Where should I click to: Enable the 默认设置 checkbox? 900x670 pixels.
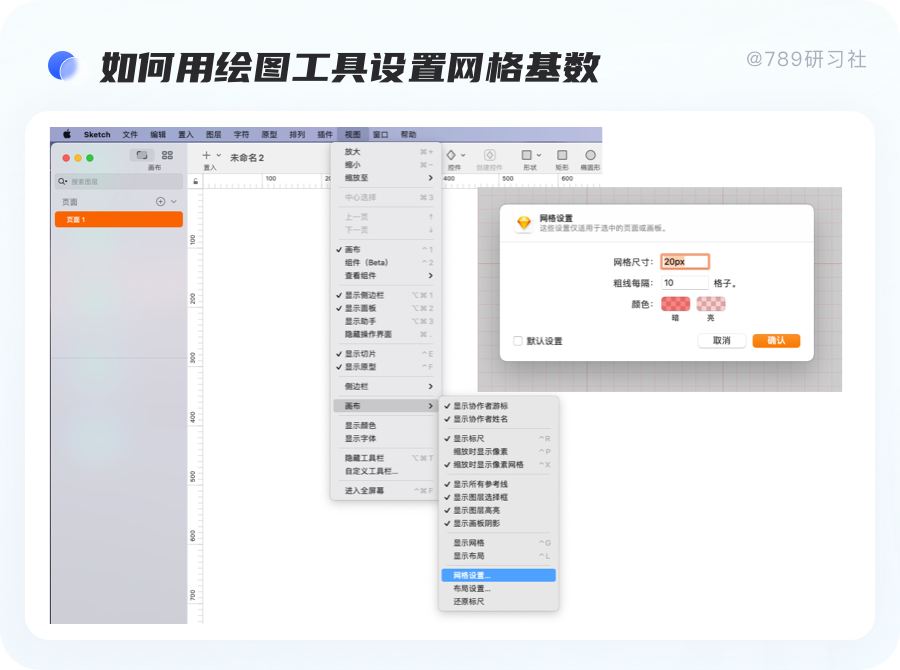tap(518, 341)
